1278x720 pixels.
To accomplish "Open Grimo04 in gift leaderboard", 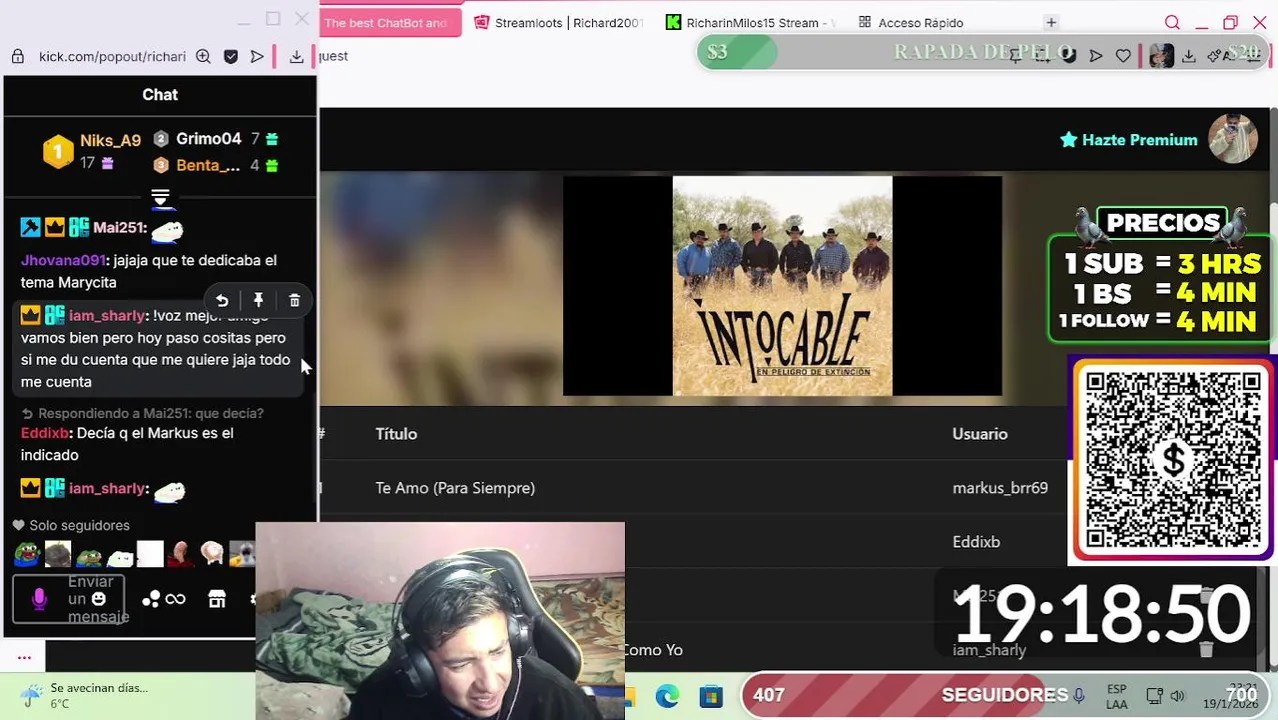I will [x=208, y=139].
